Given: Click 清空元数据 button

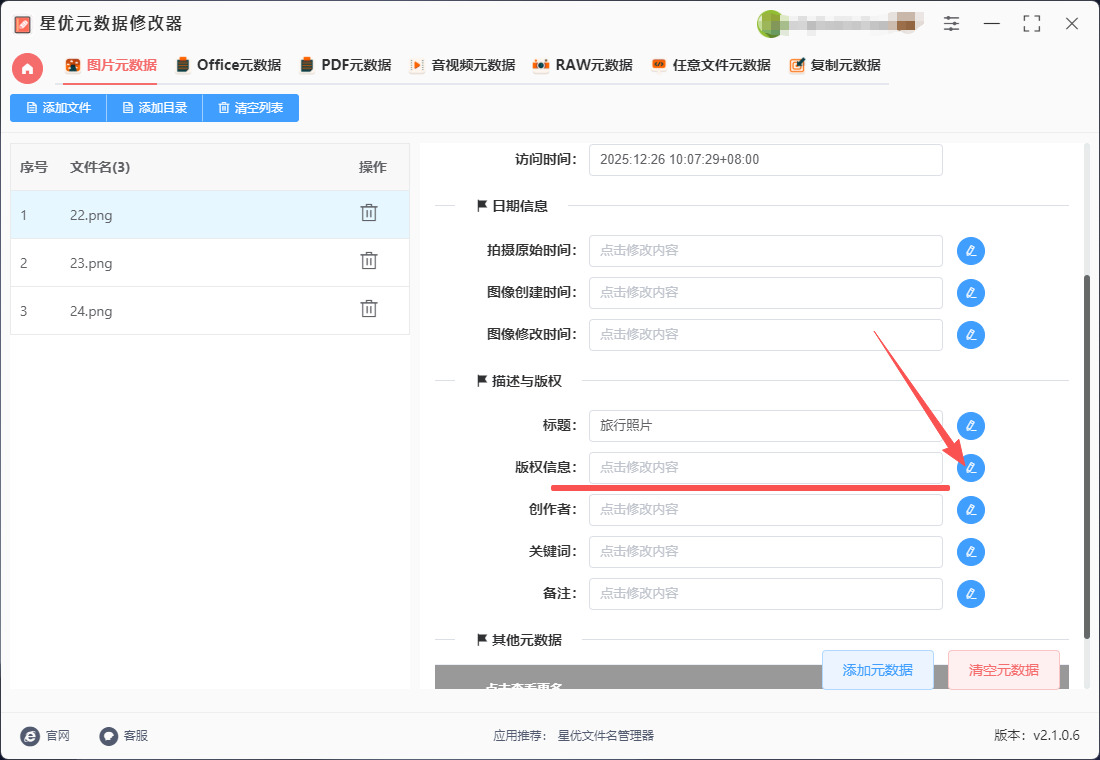Looking at the screenshot, I should tap(1004, 670).
